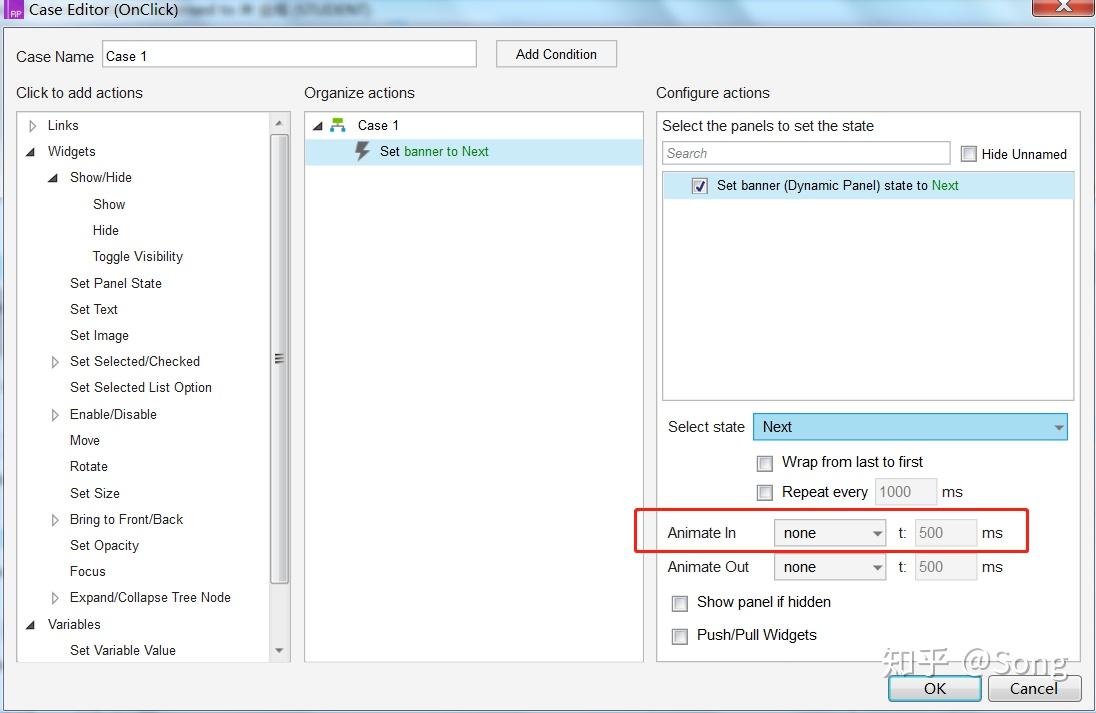The image size is (1096, 713).
Task: Expand the Bring to Front/Back node
Action: 55,520
